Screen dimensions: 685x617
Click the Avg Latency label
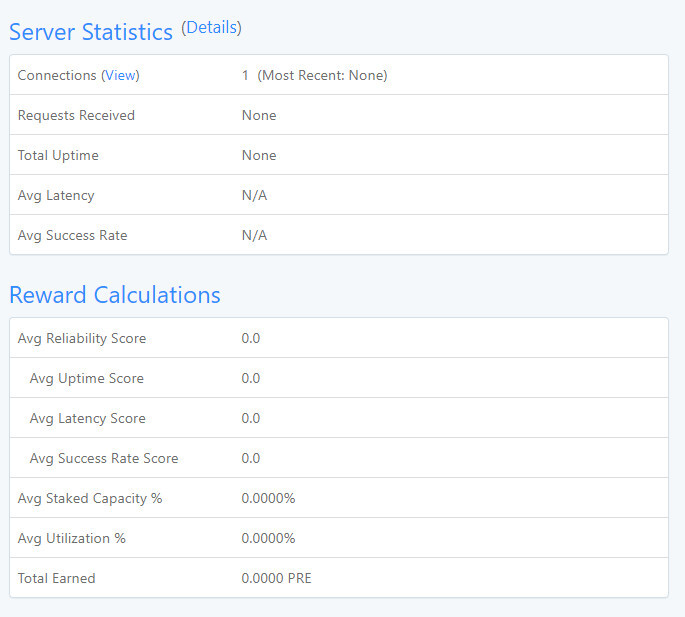(x=56, y=195)
